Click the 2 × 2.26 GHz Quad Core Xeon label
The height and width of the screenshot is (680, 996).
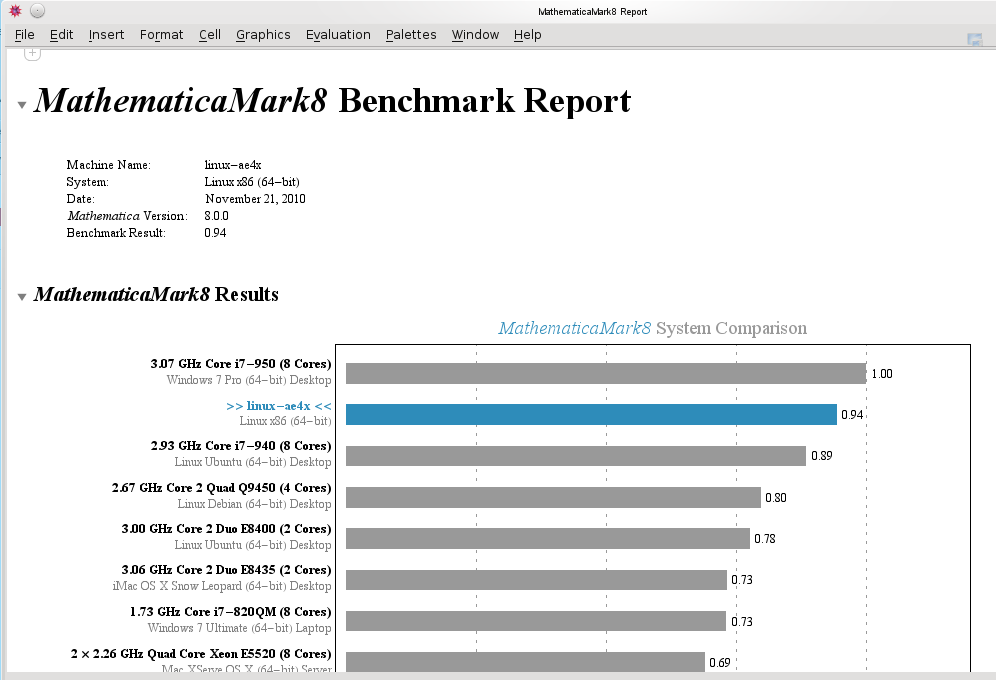[201, 654]
